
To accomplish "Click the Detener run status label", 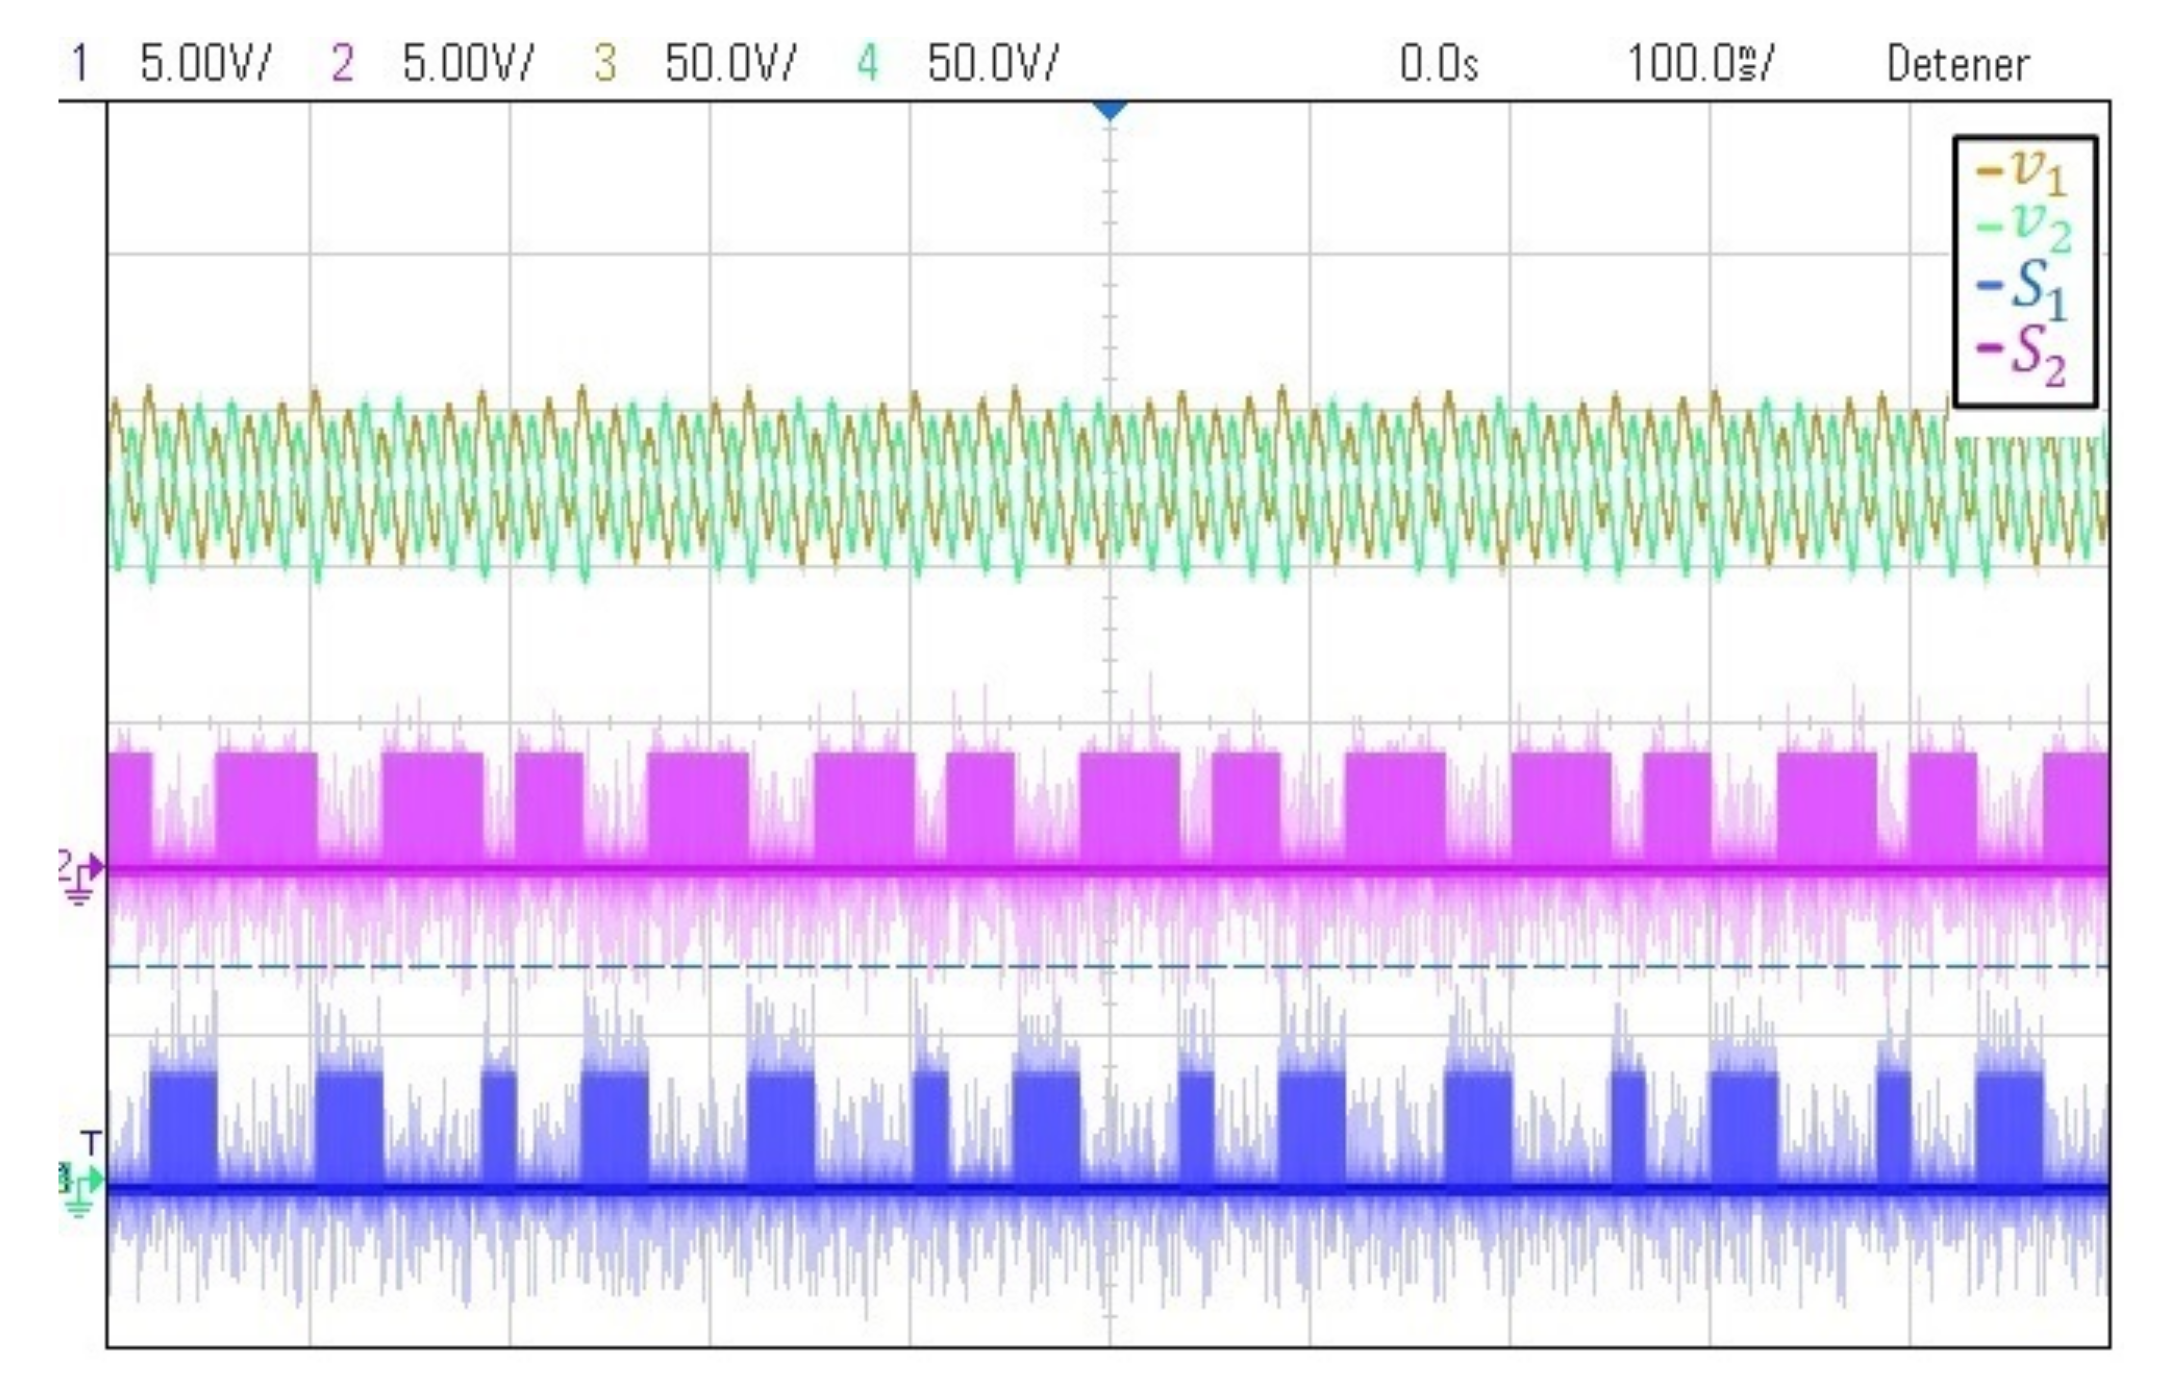I will (1957, 65).
